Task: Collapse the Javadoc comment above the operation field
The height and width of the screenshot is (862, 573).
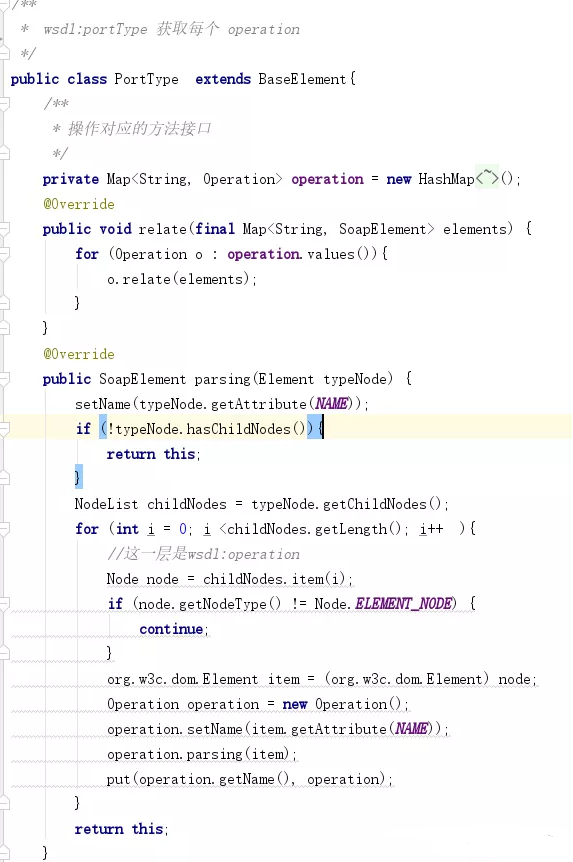Action: coord(4,103)
